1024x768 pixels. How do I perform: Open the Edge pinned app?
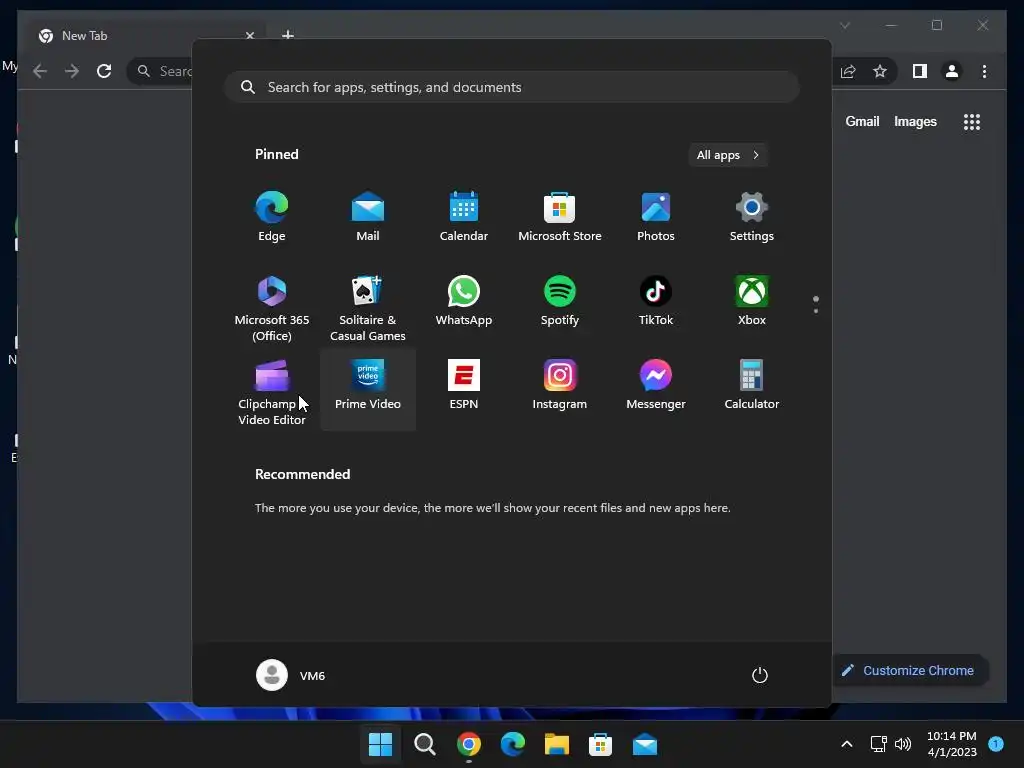tap(272, 217)
